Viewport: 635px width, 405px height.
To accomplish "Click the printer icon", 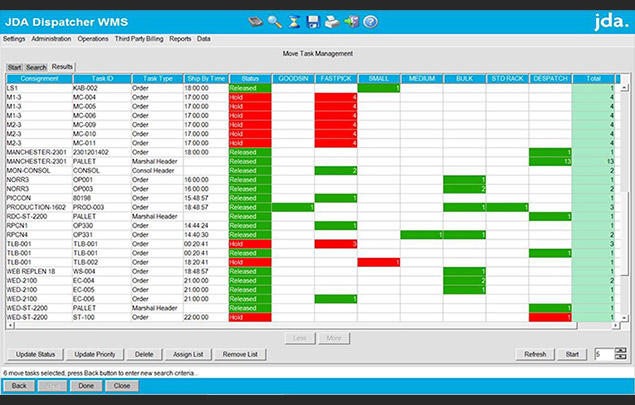I will point(332,22).
